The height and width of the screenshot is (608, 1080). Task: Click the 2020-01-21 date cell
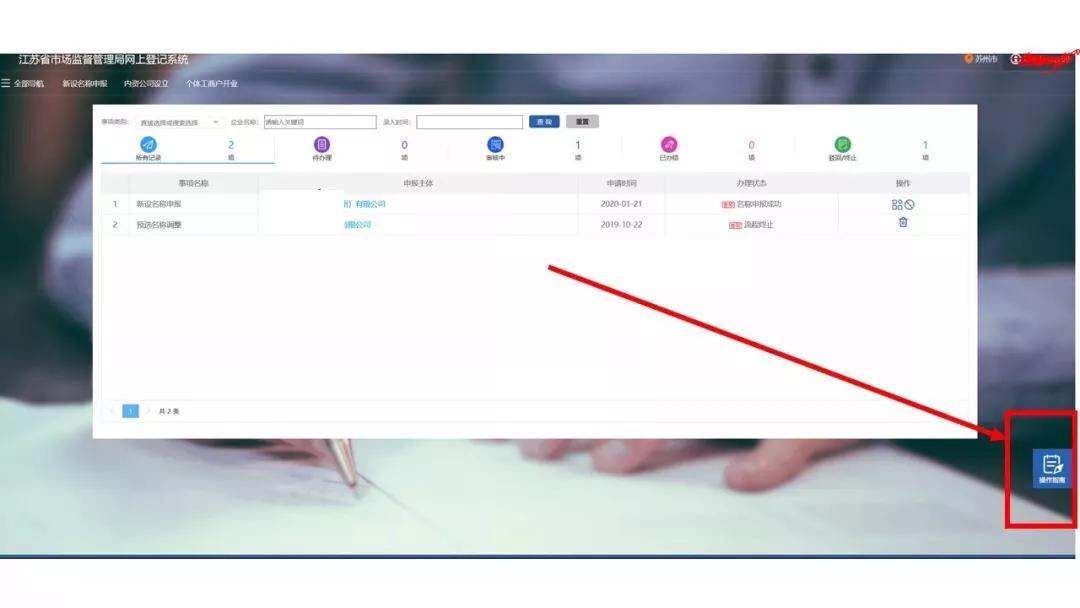click(x=621, y=204)
